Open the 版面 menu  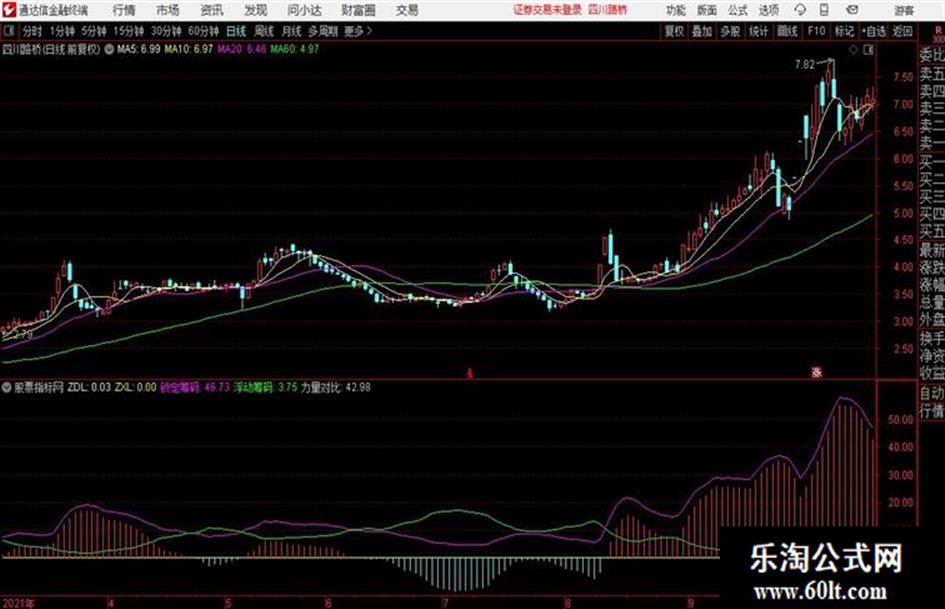pyautogui.click(x=706, y=10)
